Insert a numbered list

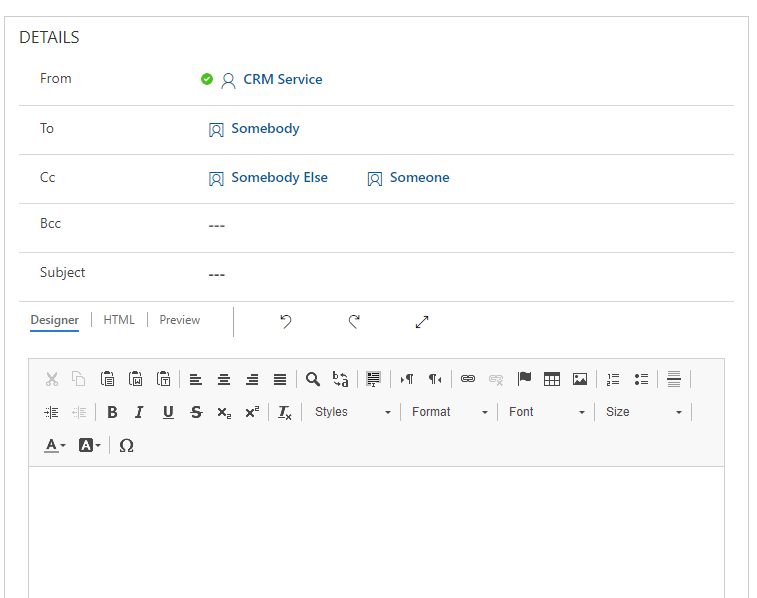point(613,379)
